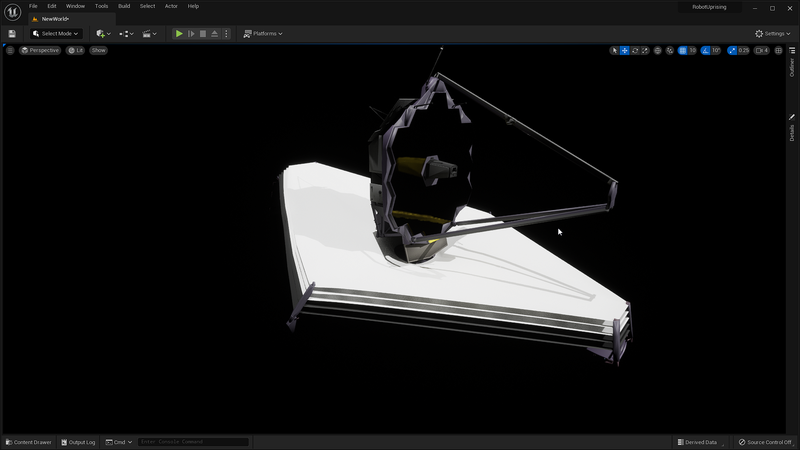Switch viewport layout with the four-pane icon
800x450 pixels.
[779, 50]
